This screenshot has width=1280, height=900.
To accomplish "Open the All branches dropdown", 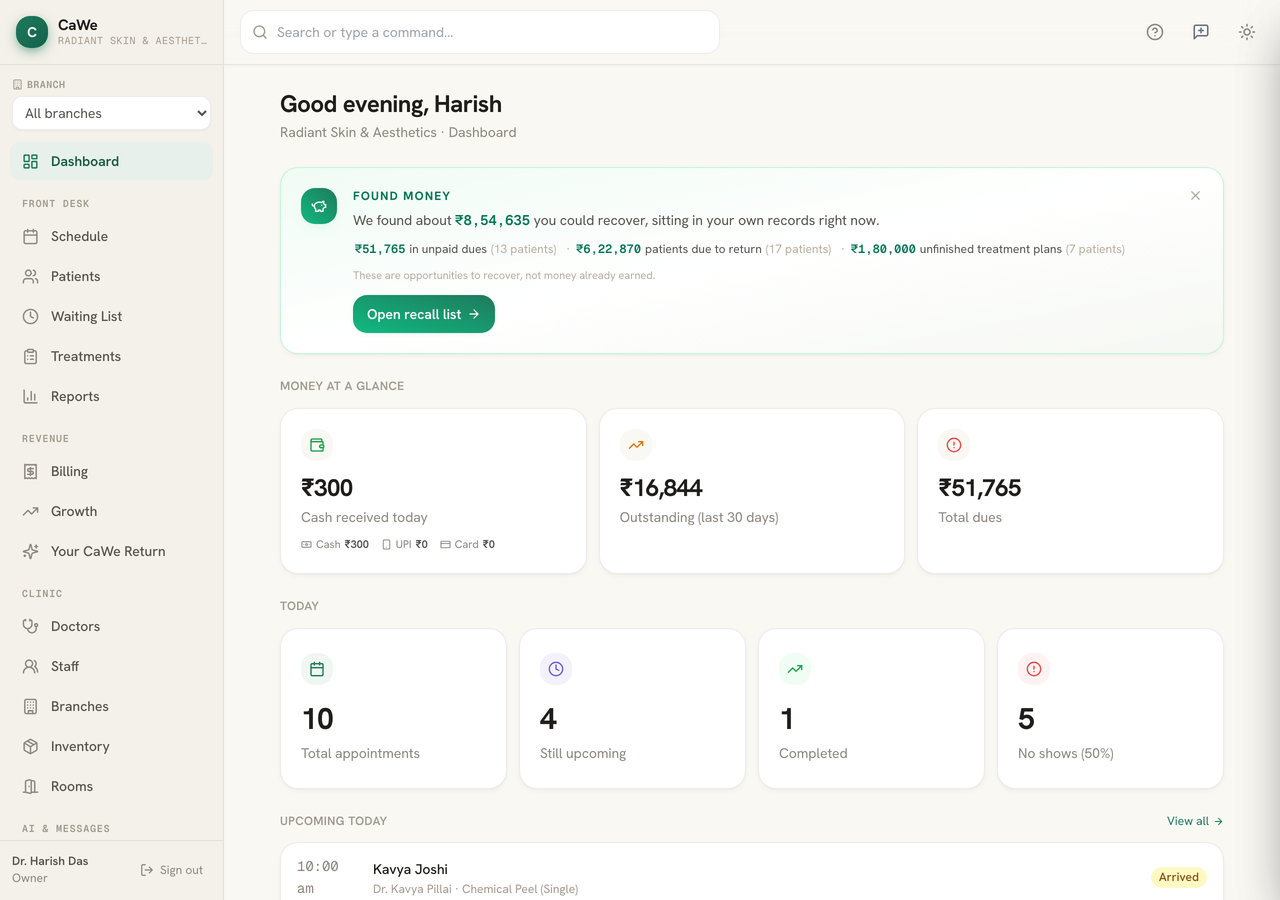I will 112,113.
